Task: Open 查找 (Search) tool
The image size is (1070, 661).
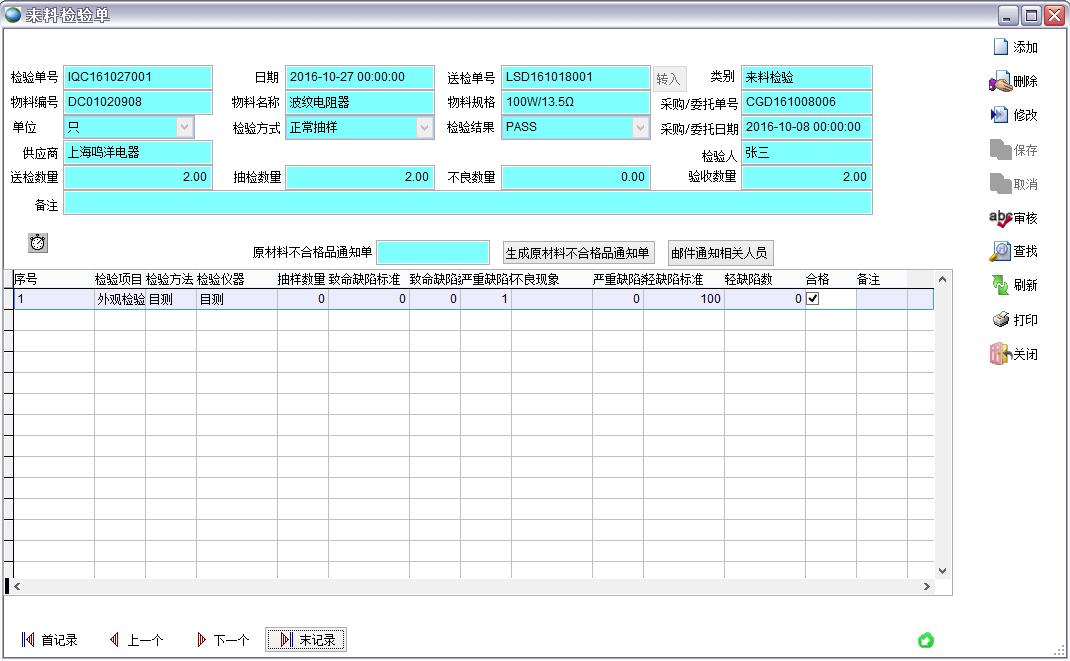Action: tap(1000, 251)
